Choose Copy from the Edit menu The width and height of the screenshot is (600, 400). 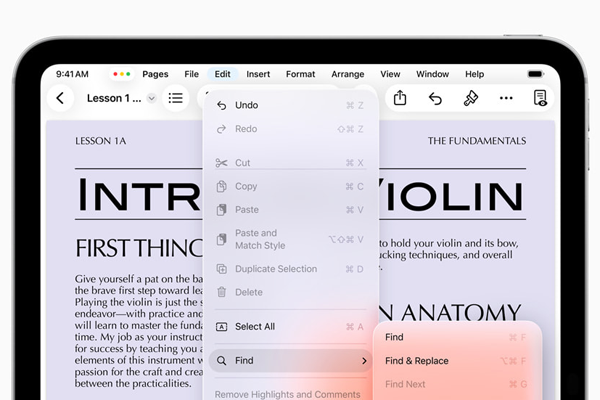[x=290, y=186]
